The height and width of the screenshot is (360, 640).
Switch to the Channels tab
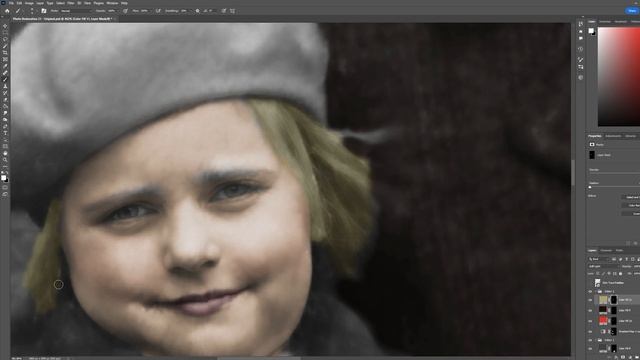pyautogui.click(x=606, y=250)
